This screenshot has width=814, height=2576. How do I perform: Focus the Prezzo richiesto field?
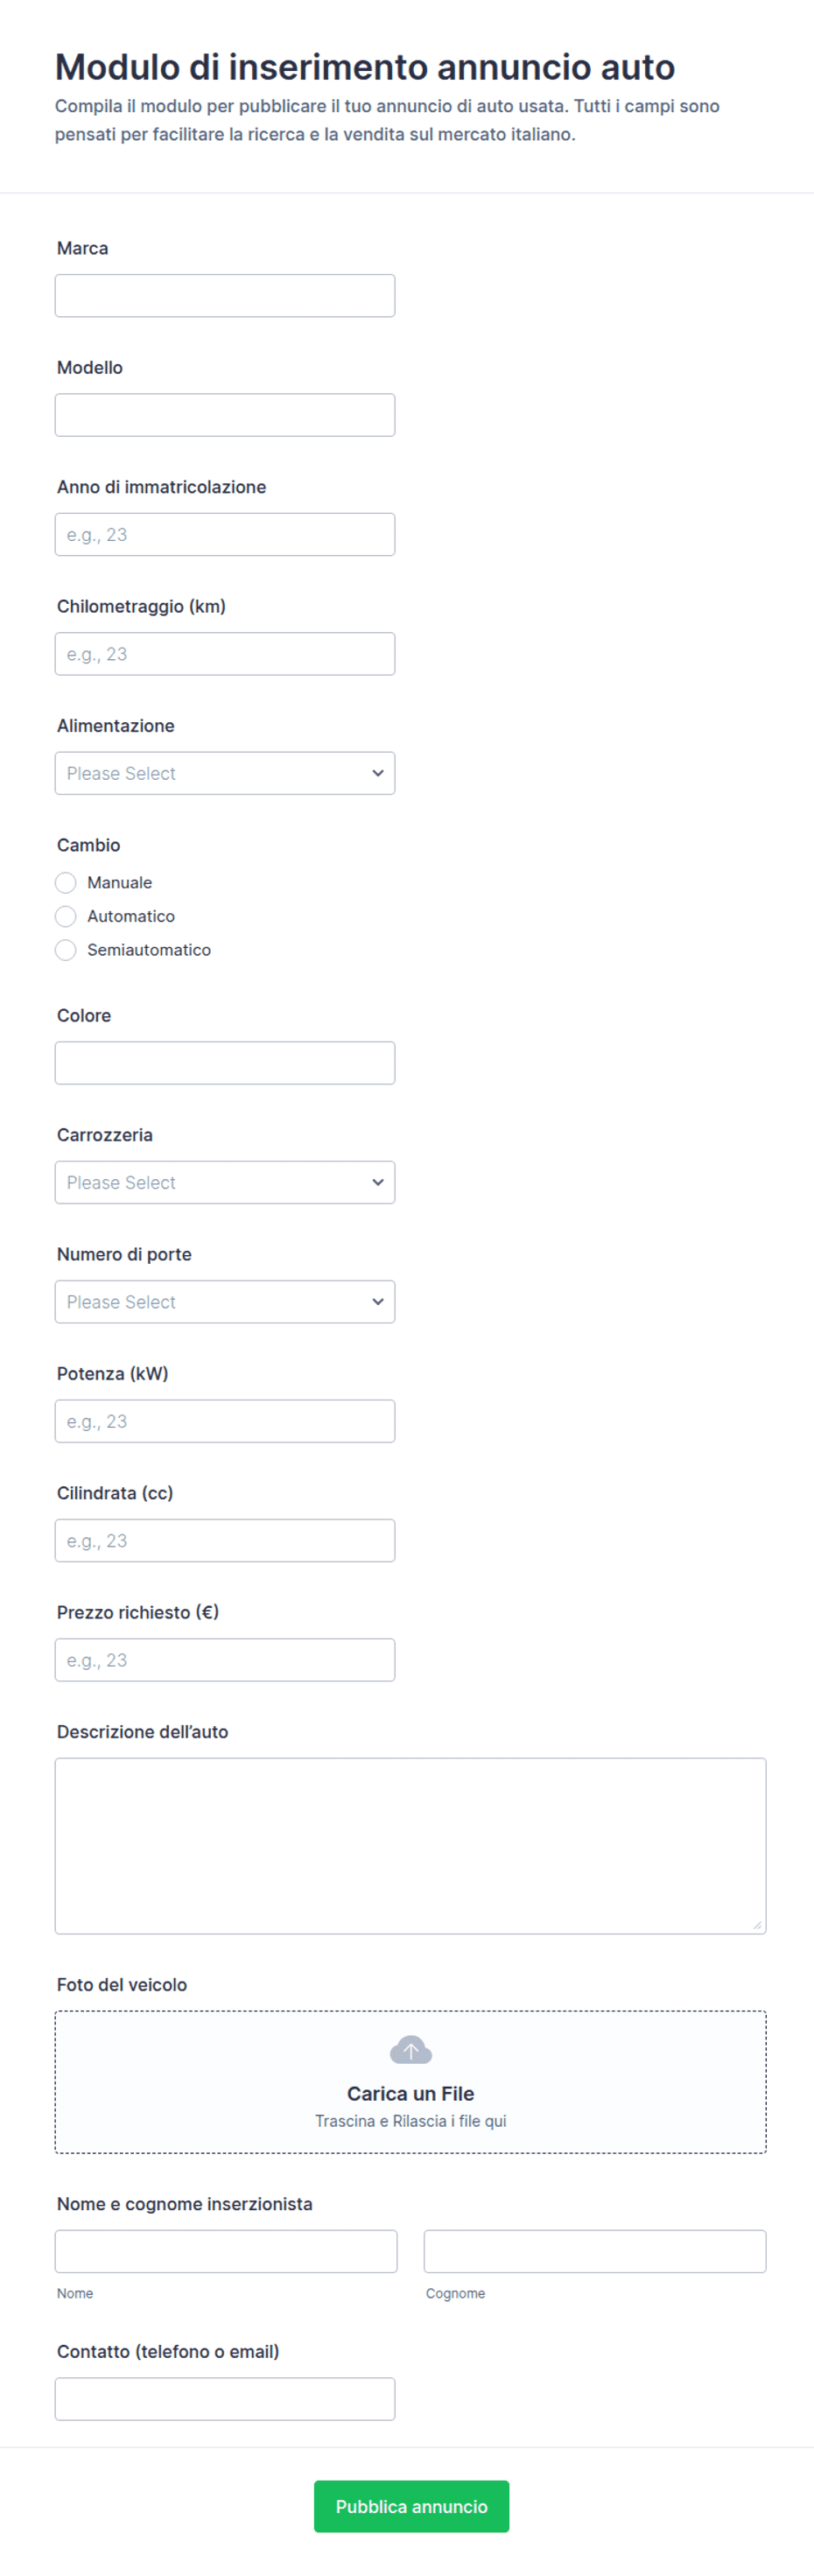pos(225,1660)
